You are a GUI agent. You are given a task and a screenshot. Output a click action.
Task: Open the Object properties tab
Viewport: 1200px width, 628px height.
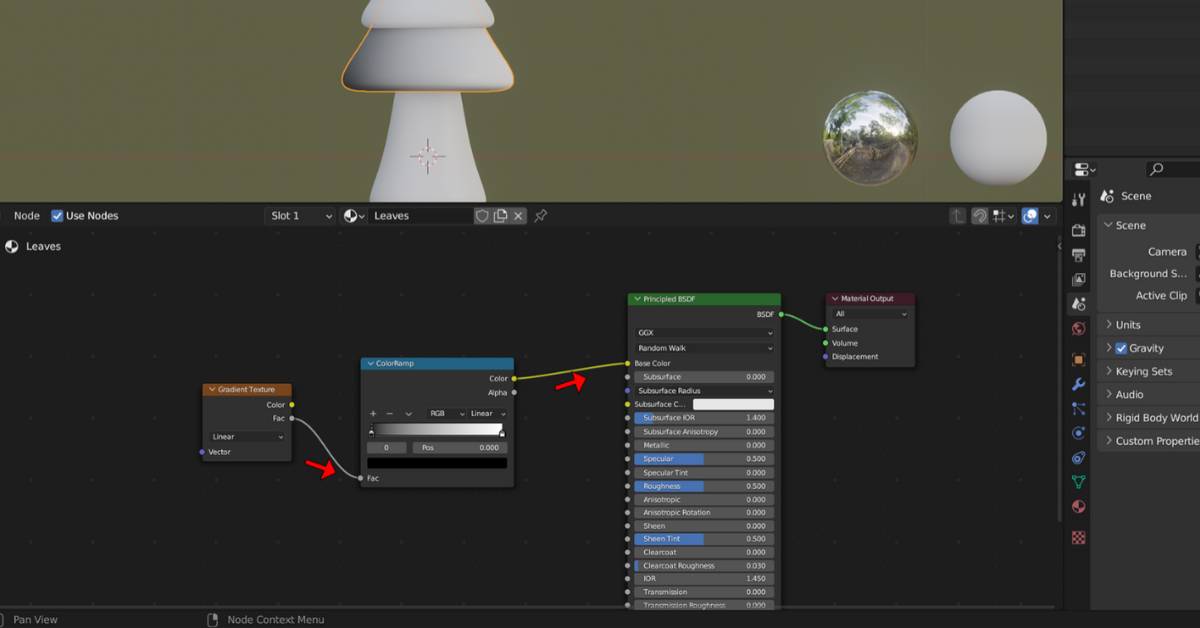1078,359
